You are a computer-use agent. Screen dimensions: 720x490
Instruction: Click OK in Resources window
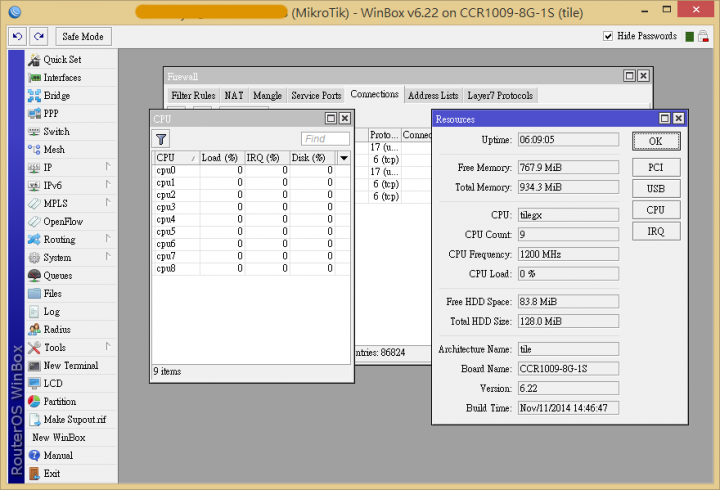(656, 141)
